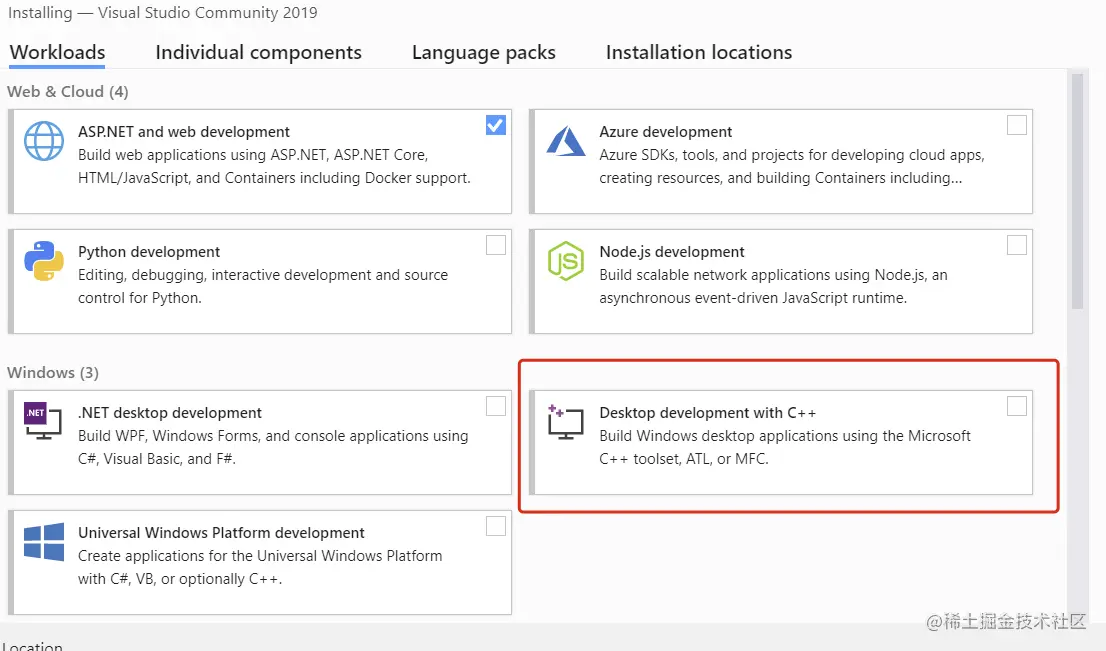Enable the Python development checkbox
This screenshot has width=1106, height=651.
(496, 245)
